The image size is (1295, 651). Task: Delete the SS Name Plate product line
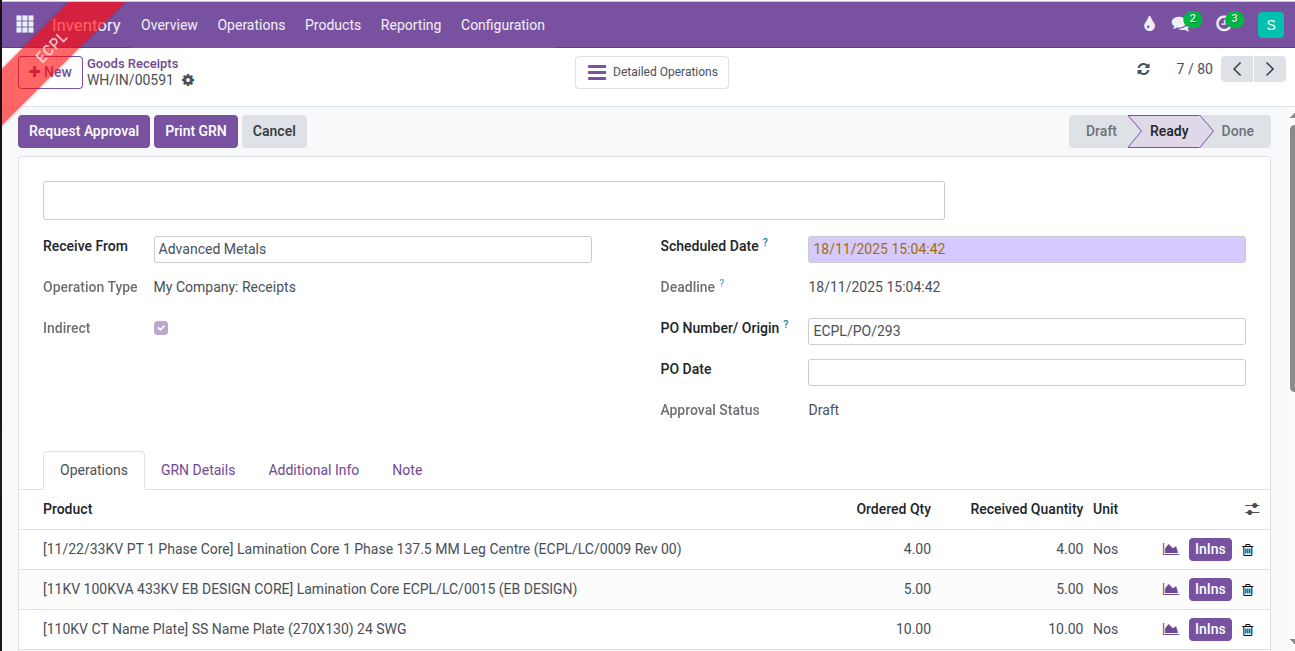[x=1247, y=630]
